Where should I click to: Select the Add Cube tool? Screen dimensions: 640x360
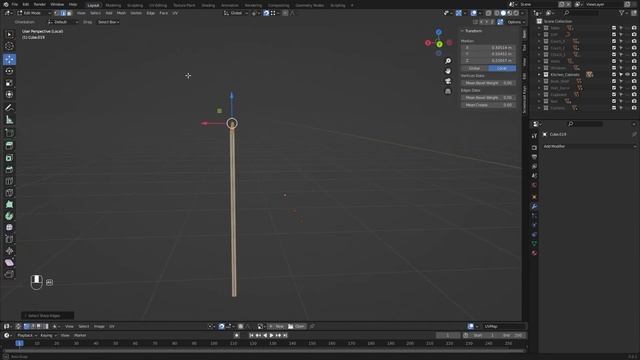coord(9,133)
